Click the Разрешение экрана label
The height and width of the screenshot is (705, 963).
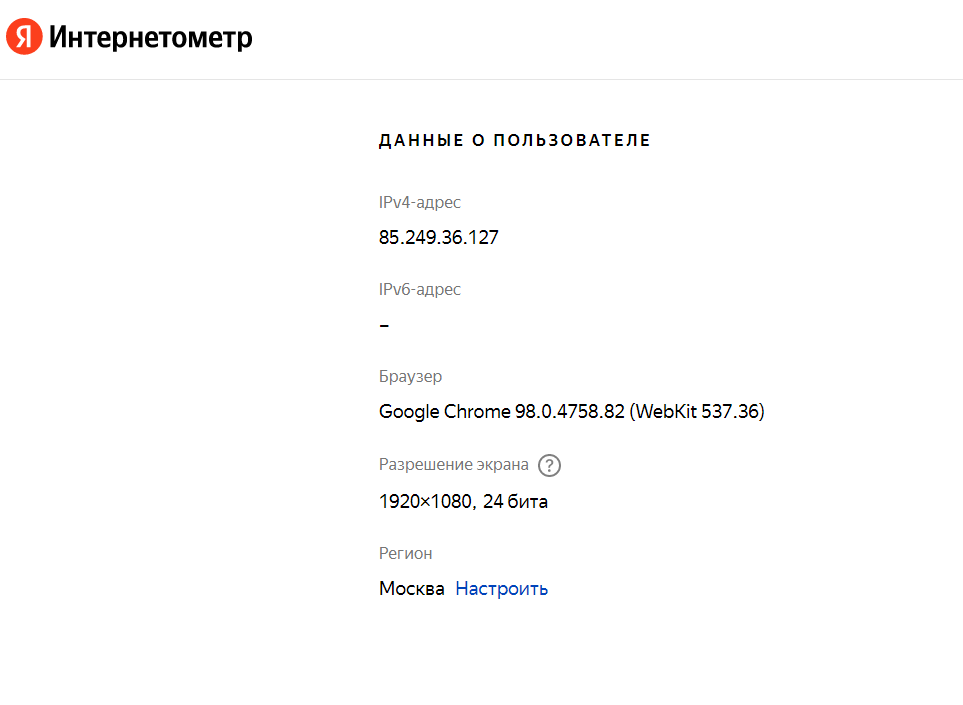tap(453, 464)
